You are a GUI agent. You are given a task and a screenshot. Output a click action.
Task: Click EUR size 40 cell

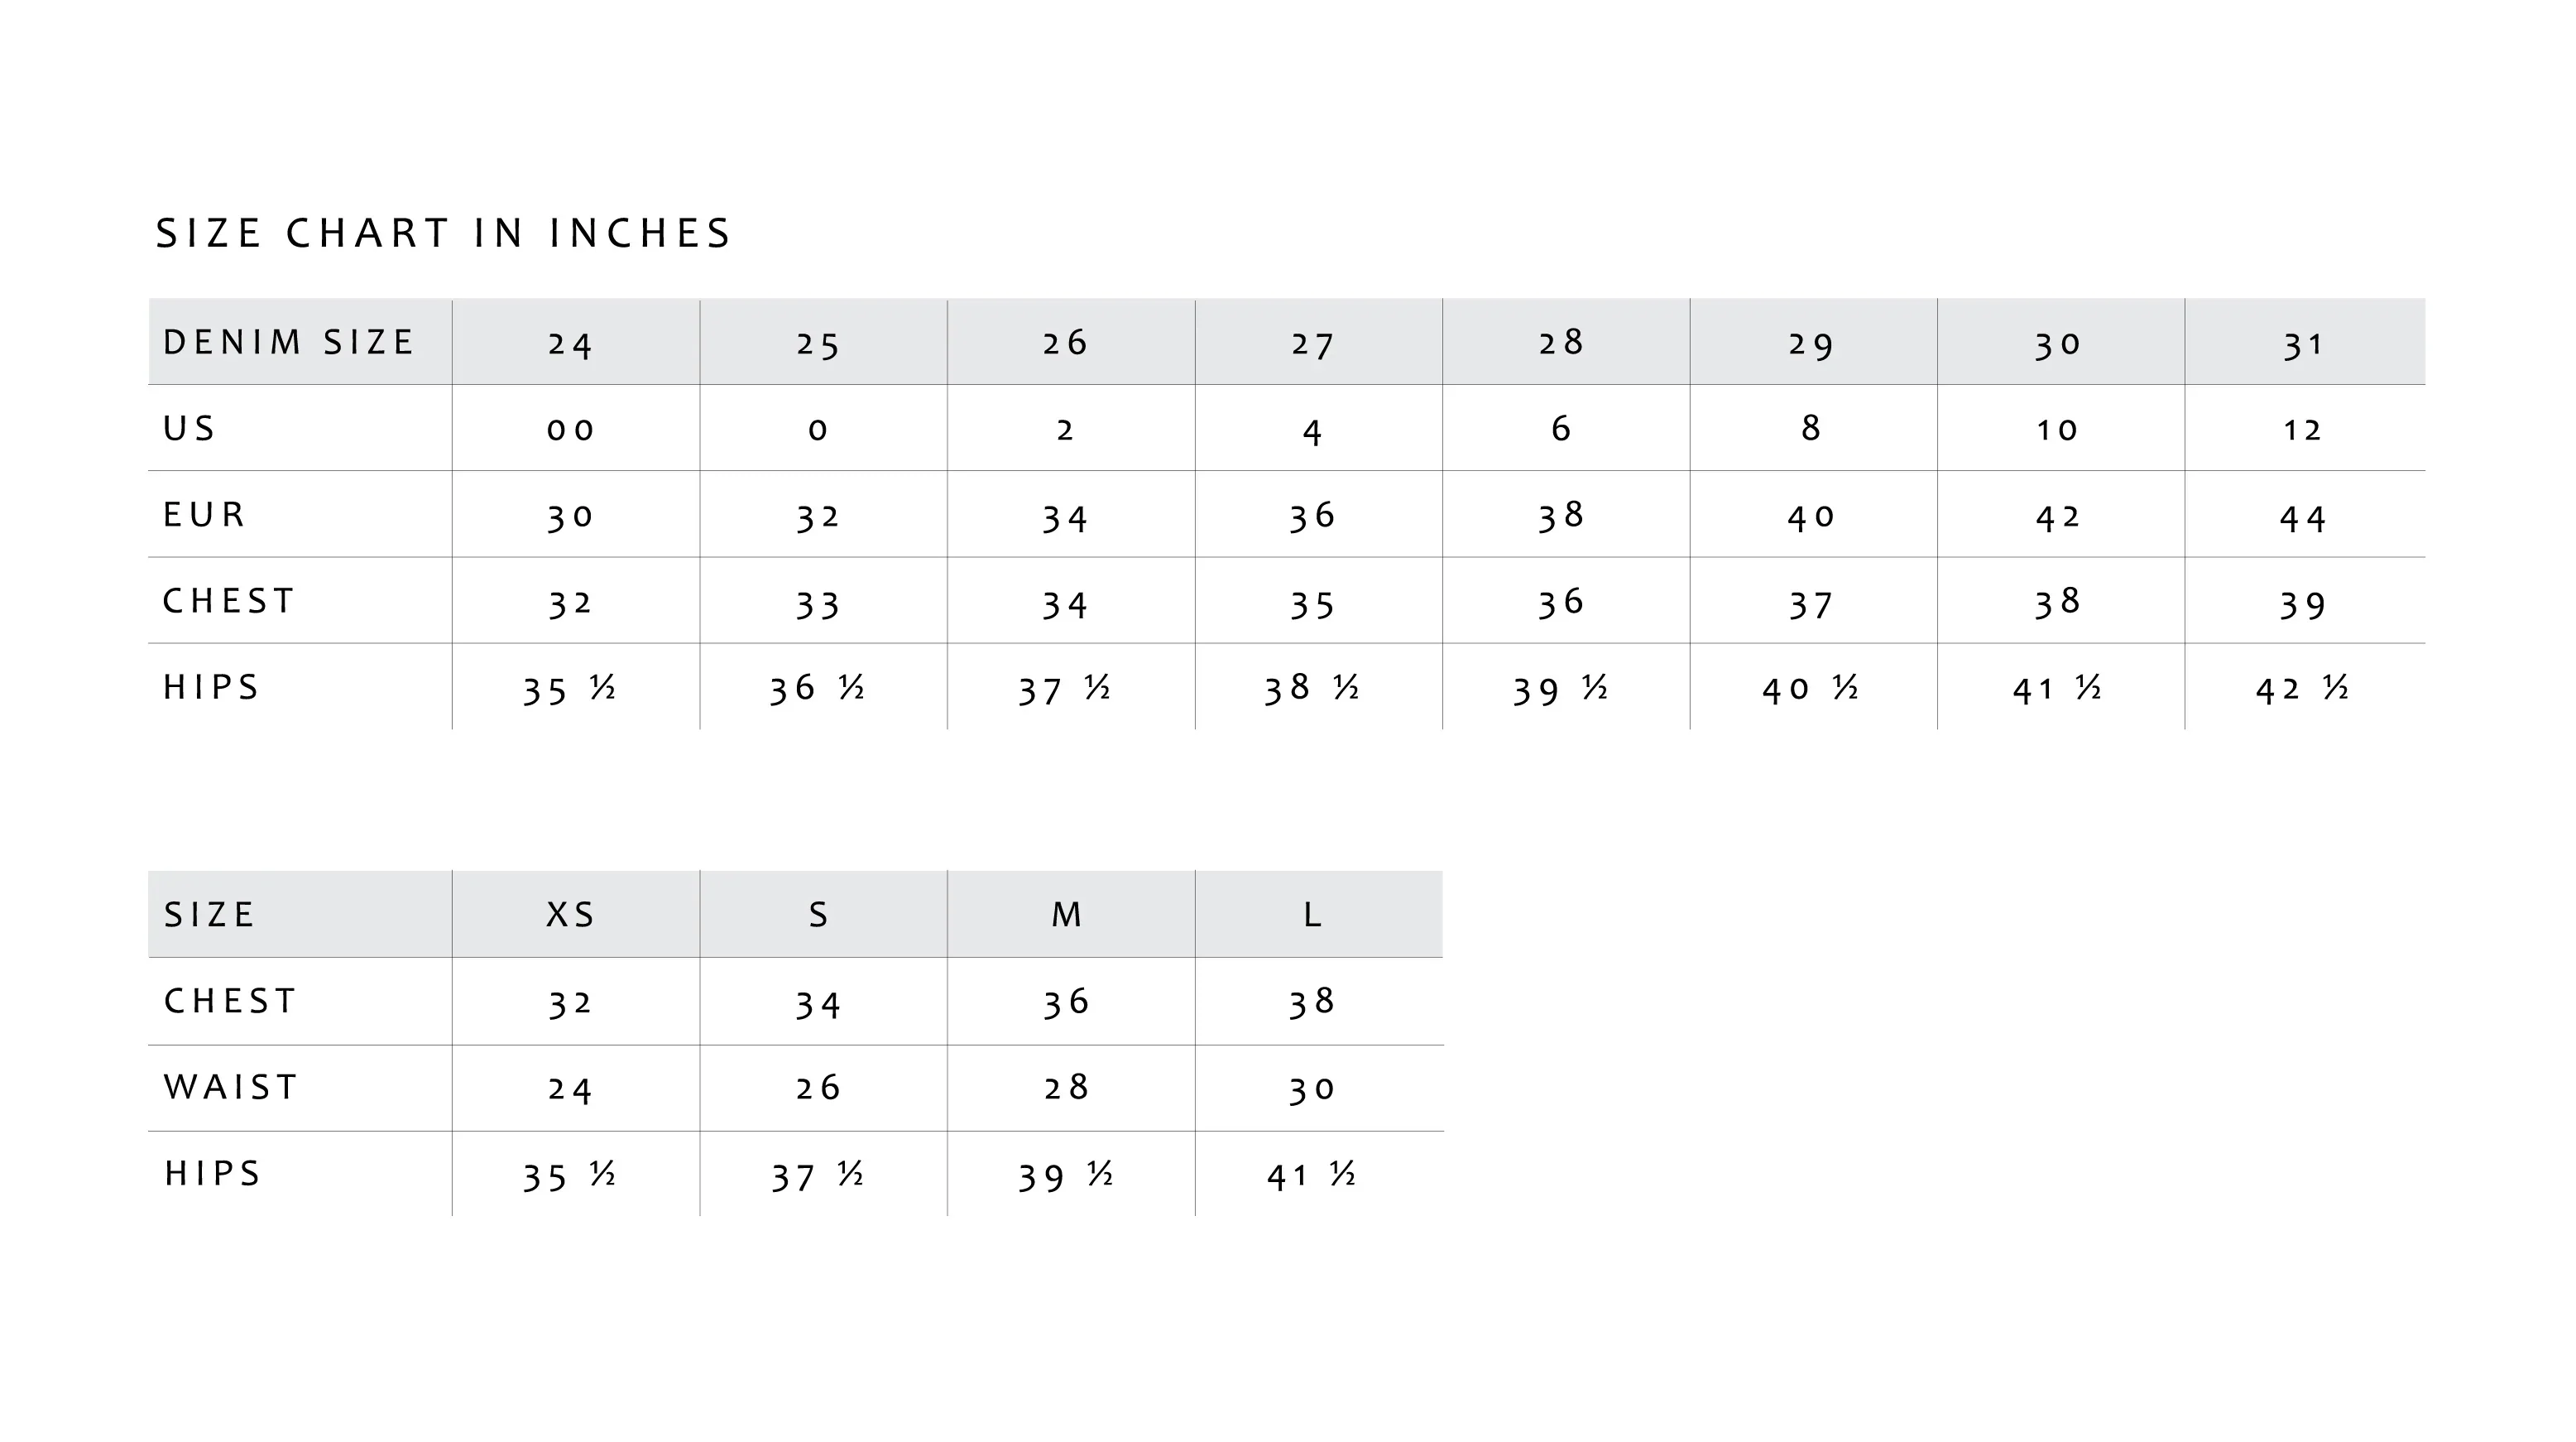point(1811,517)
